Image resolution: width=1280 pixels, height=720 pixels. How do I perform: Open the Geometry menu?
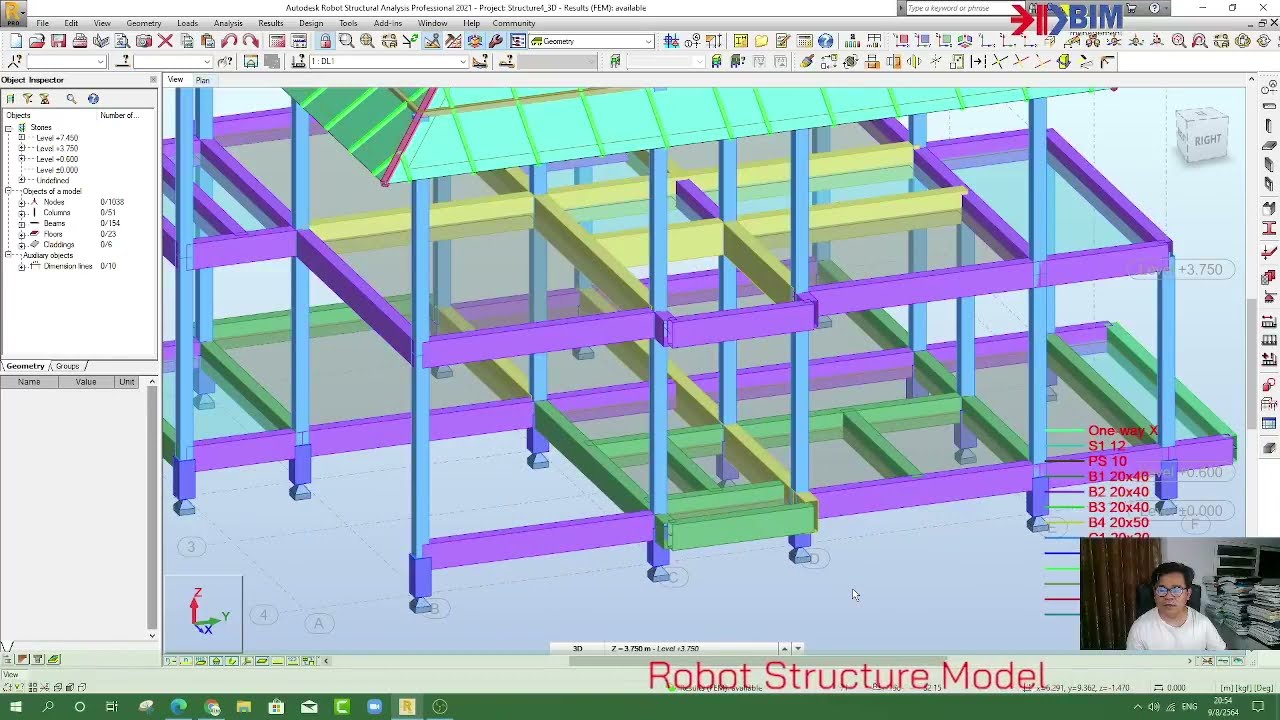pyautogui.click(x=144, y=23)
